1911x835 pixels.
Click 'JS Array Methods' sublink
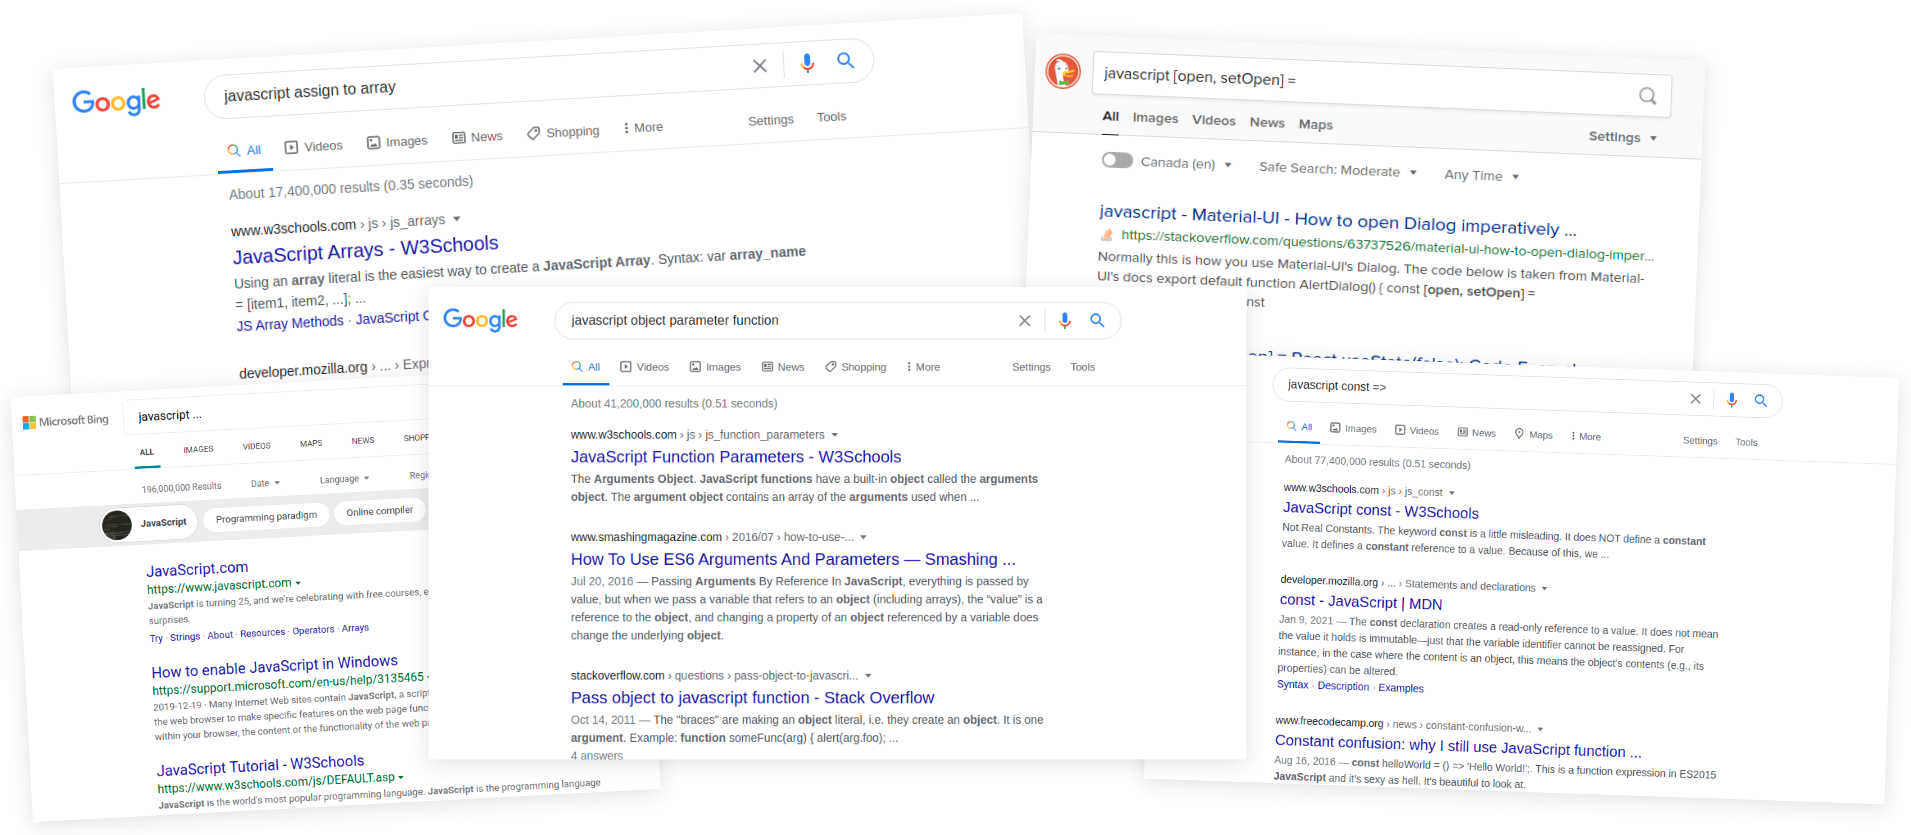[290, 323]
